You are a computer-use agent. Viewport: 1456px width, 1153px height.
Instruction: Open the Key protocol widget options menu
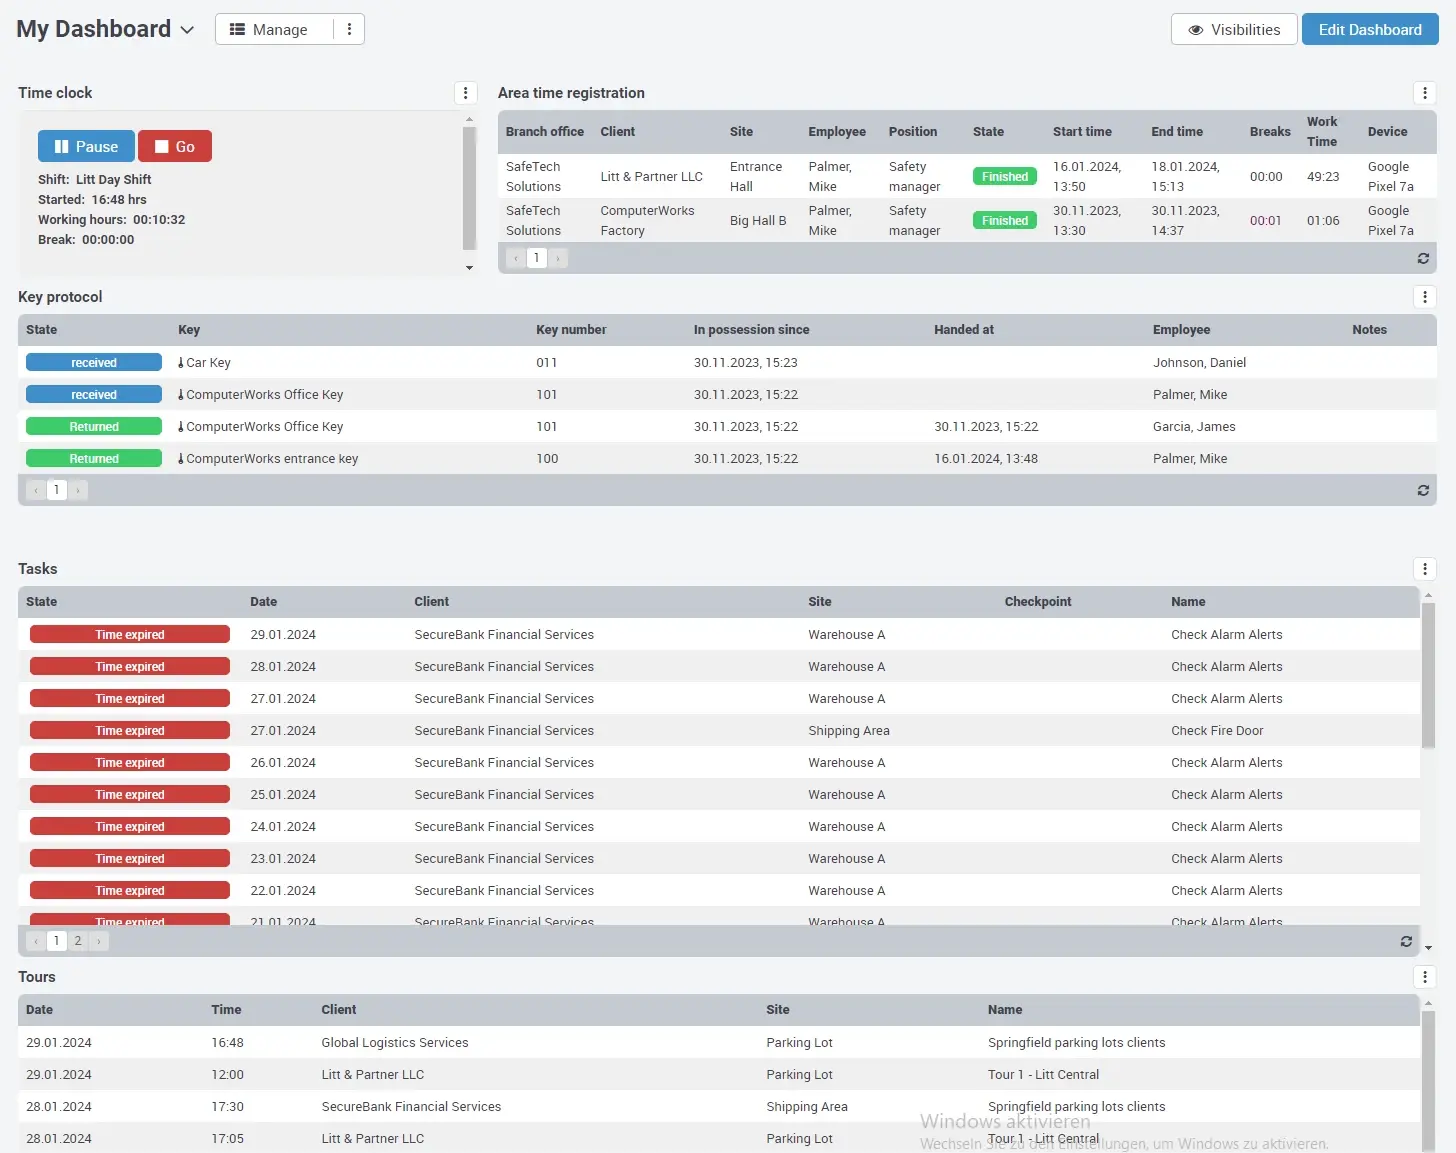point(1424,296)
